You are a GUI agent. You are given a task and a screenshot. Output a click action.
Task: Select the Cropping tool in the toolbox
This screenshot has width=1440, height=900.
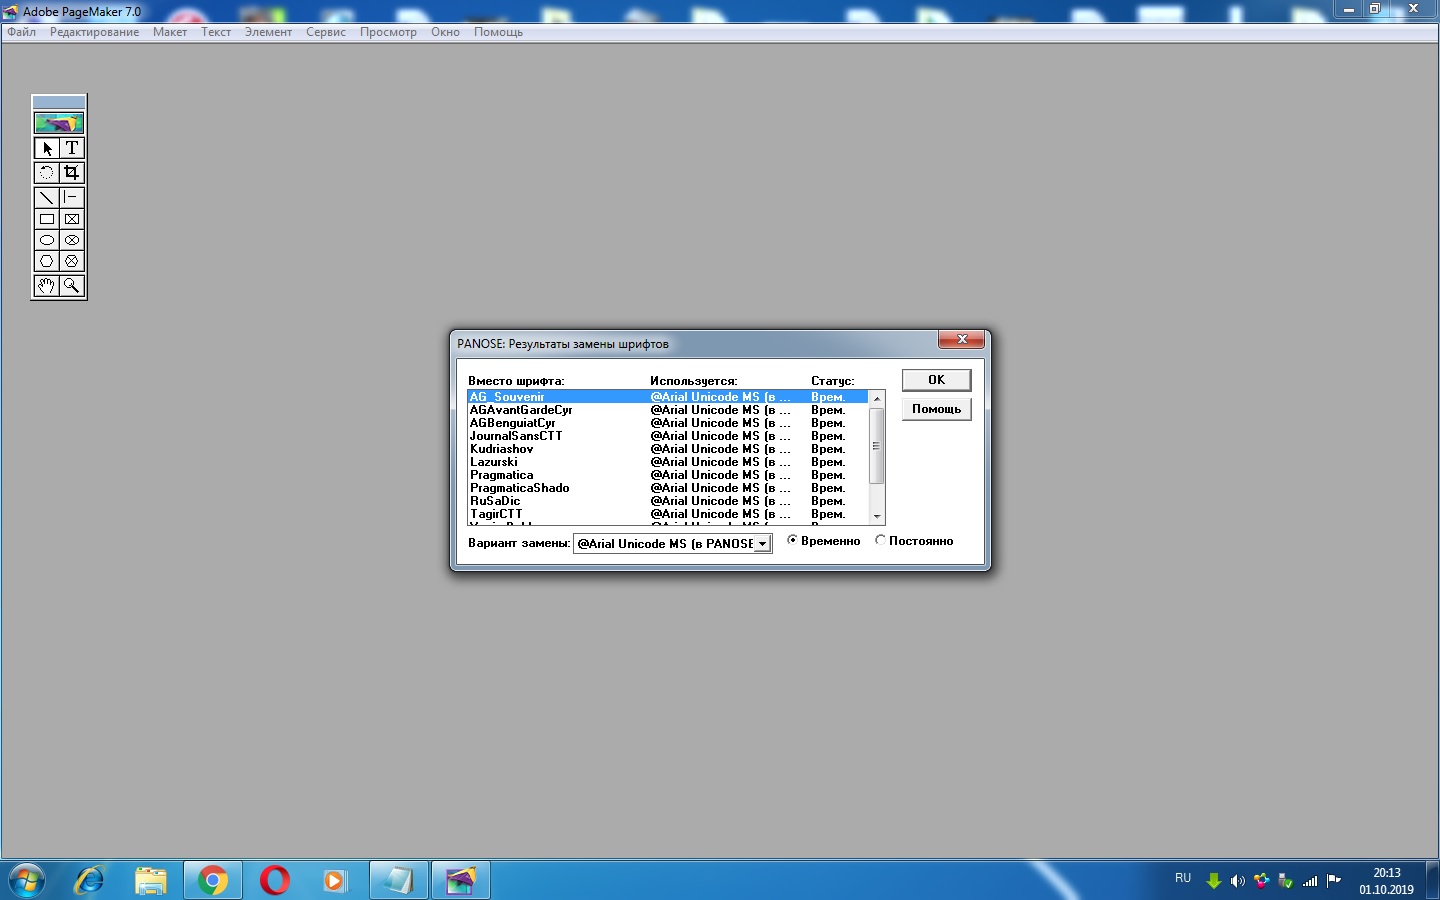(x=72, y=173)
